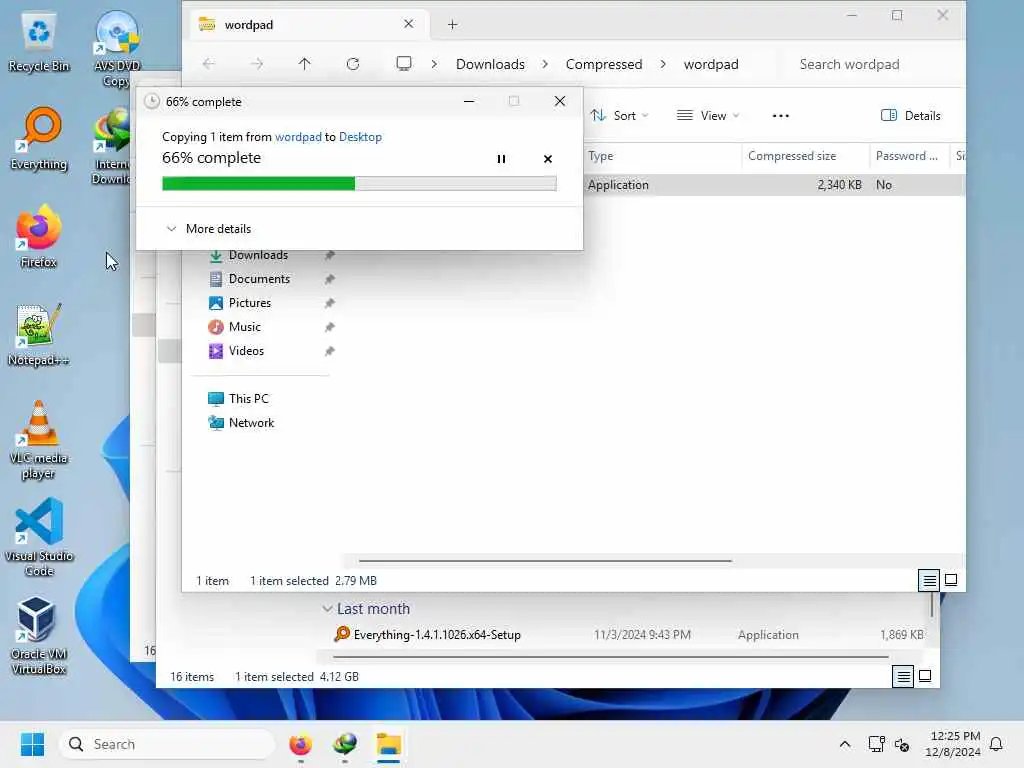Minimize the 66% complete copy dialog
This screenshot has height=768, width=1024.
(x=468, y=101)
